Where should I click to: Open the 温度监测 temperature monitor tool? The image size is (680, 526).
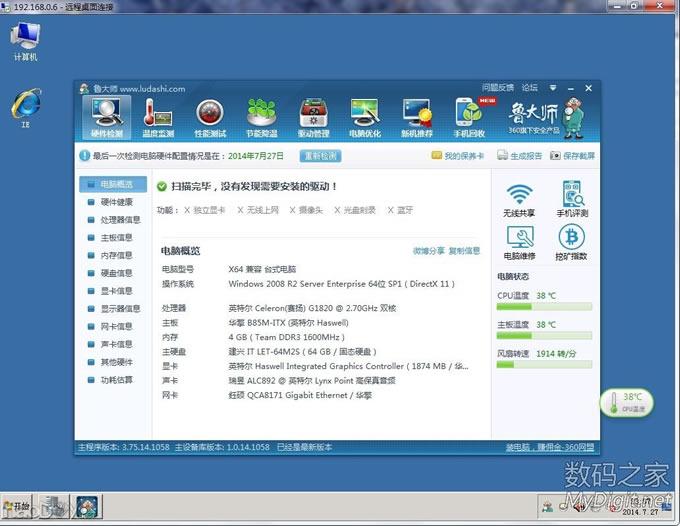coord(158,117)
